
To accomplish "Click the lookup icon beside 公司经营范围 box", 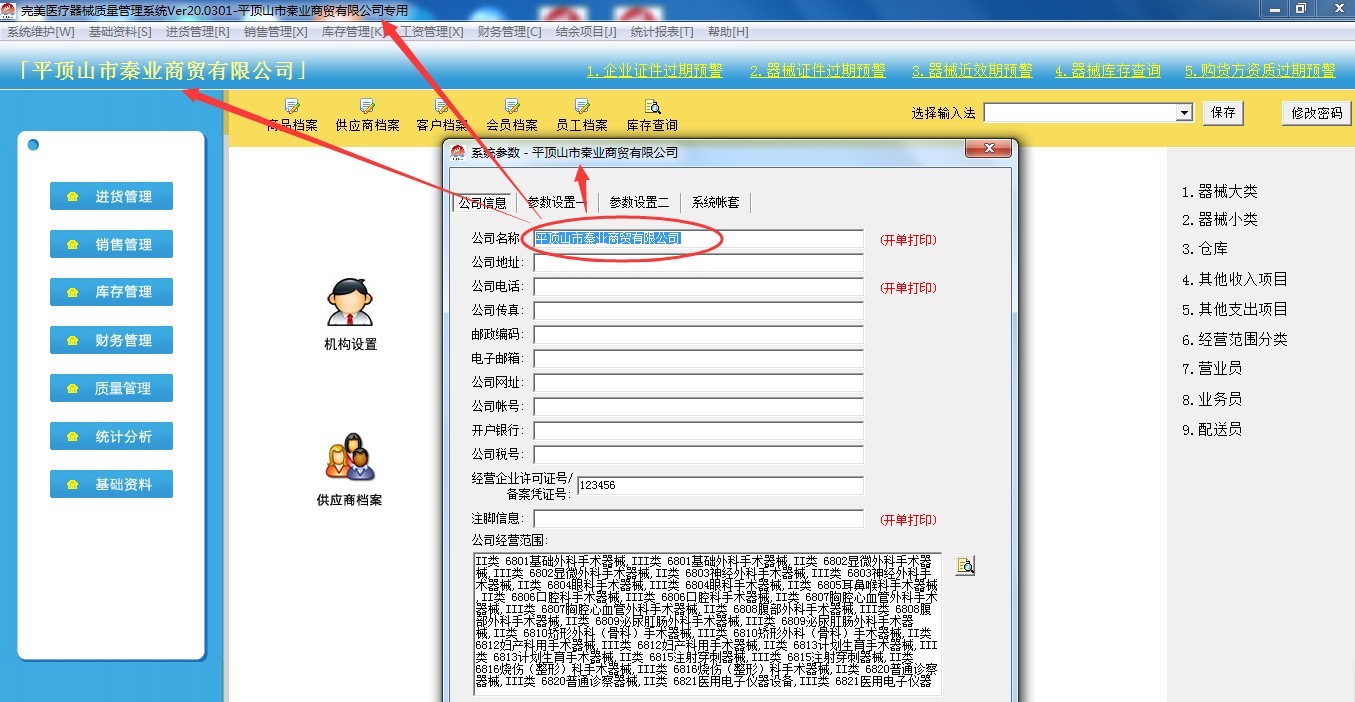I will tap(965, 566).
